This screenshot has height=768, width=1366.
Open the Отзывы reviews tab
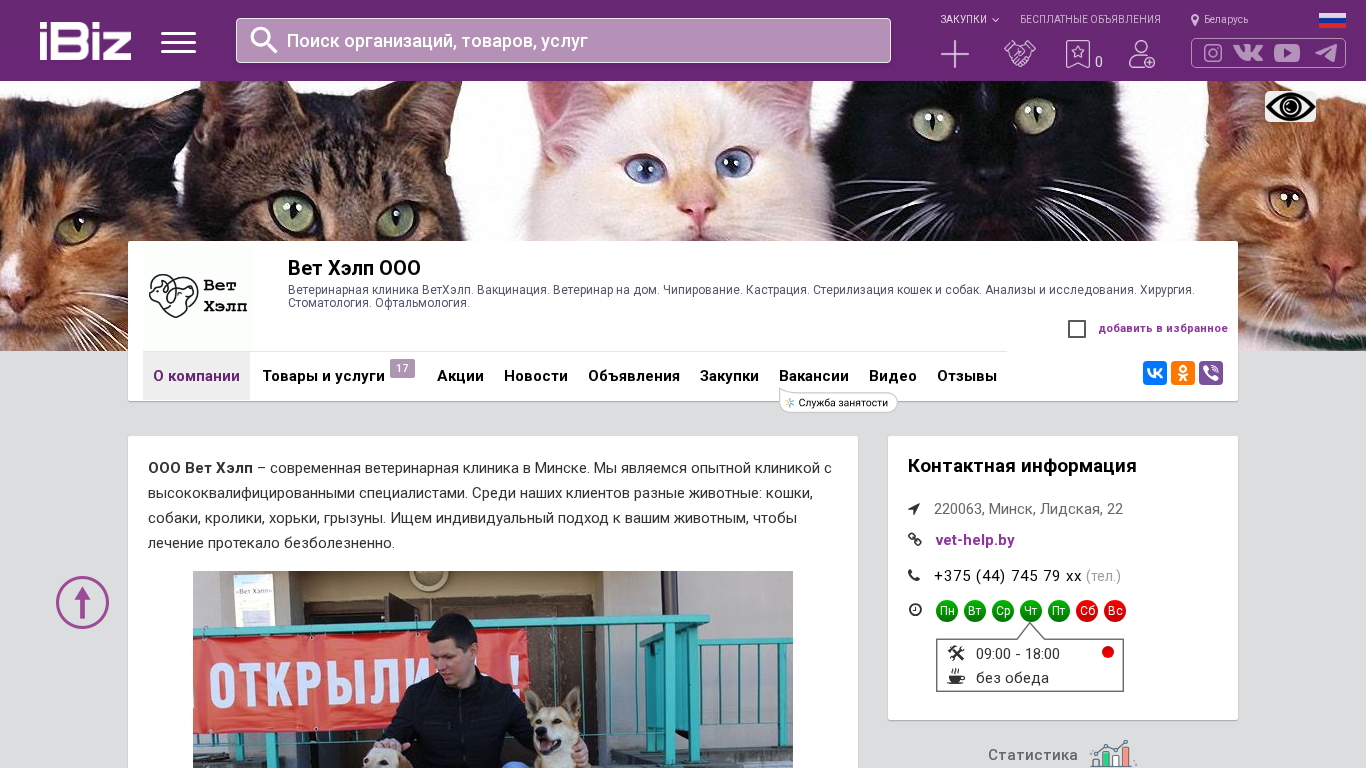click(967, 376)
